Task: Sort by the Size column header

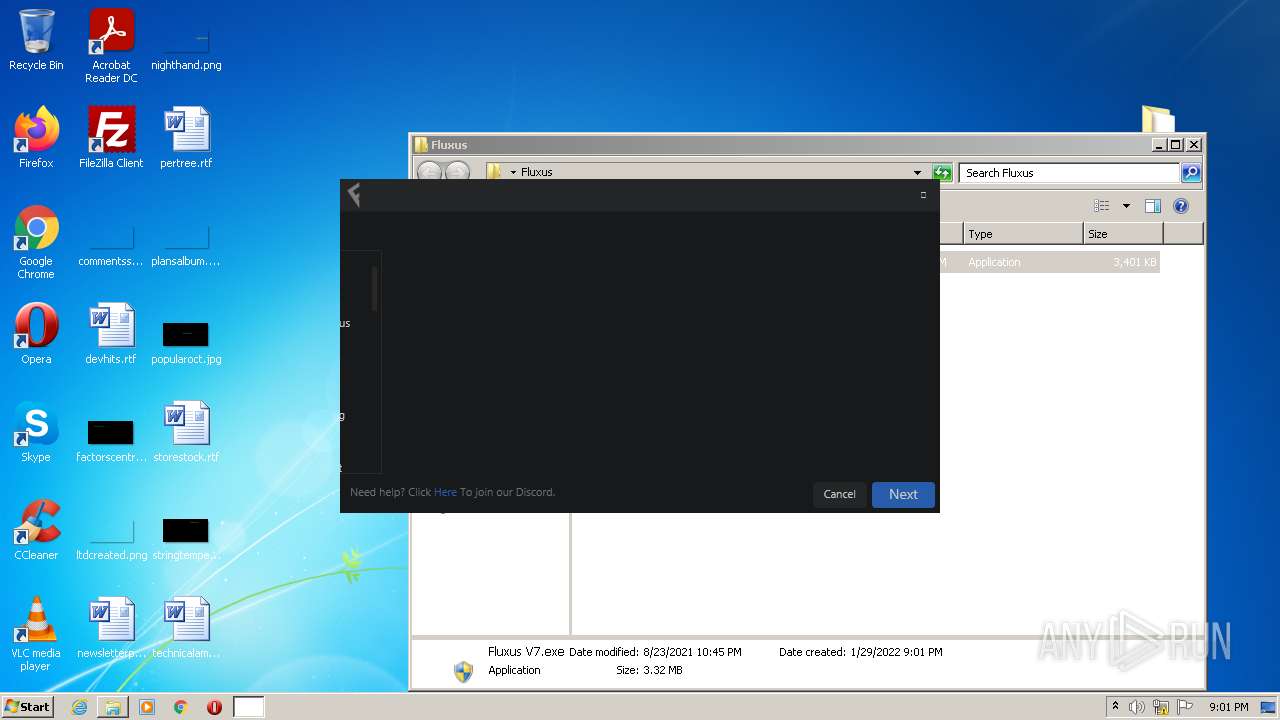Action: tap(1123, 234)
